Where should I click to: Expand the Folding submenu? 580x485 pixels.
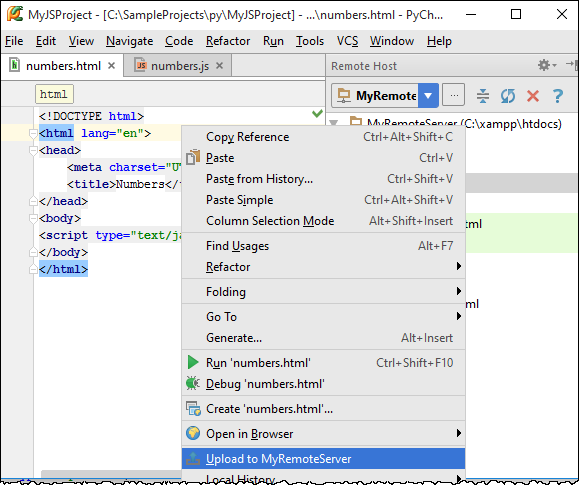tap(323, 292)
